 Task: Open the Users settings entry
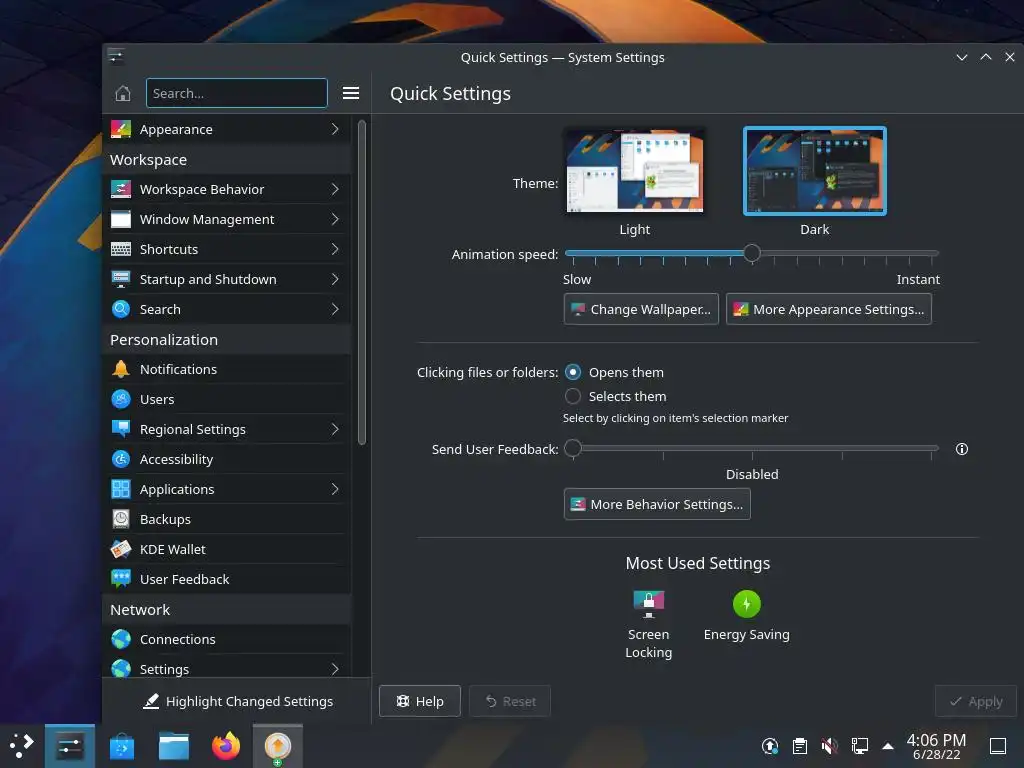coord(227,399)
